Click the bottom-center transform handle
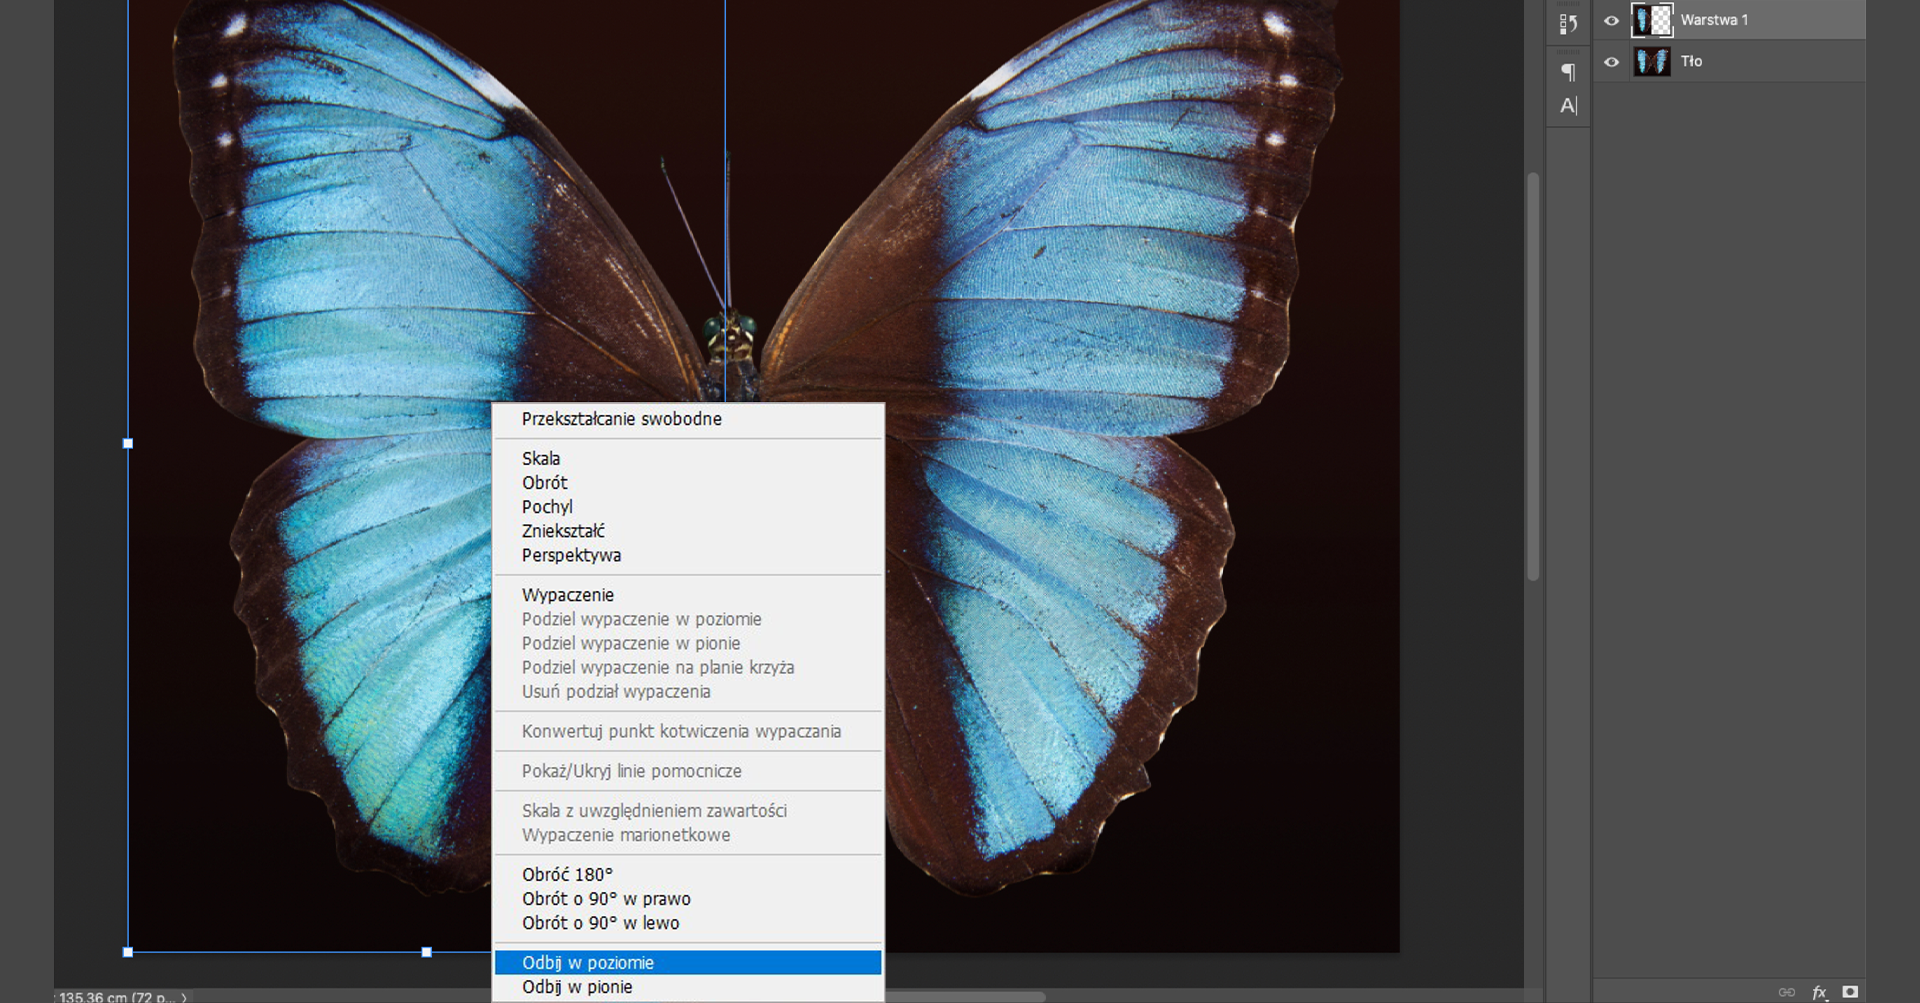Image resolution: width=1920 pixels, height=1003 pixels. [x=427, y=952]
